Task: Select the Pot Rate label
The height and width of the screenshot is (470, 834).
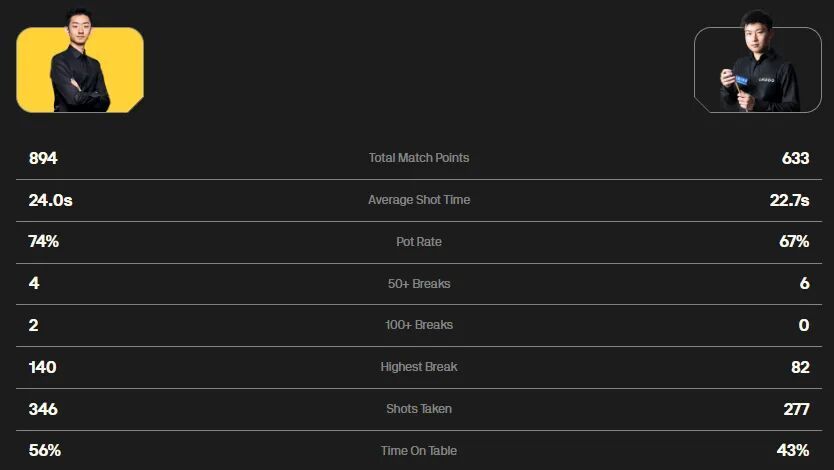Action: pos(418,242)
